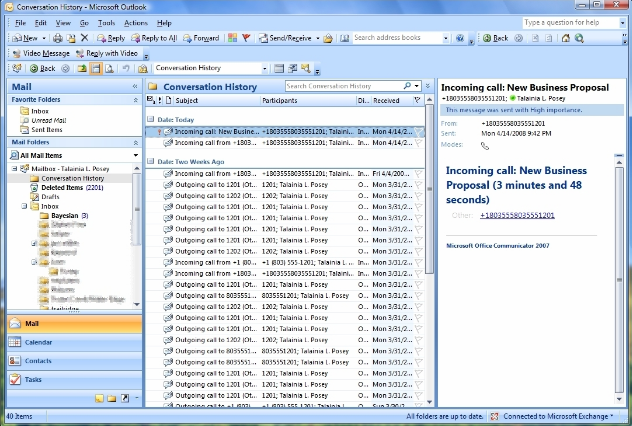Toggle the Reading Pane icon
632x426 pixels.
pyautogui.click(x=96, y=69)
